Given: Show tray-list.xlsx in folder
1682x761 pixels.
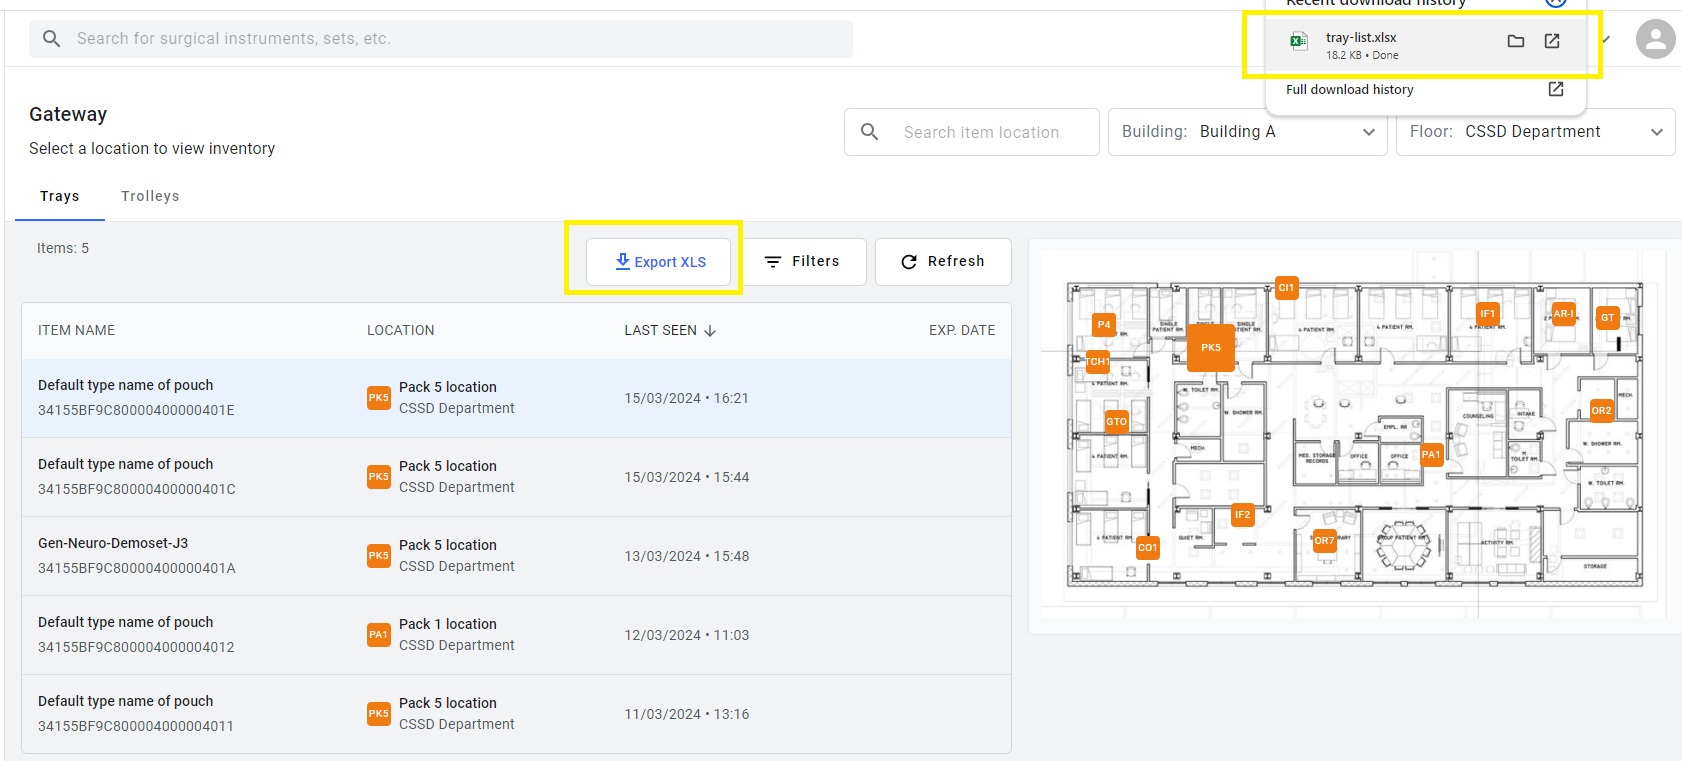Looking at the screenshot, I should pyautogui.click(x=1516, y=41).
